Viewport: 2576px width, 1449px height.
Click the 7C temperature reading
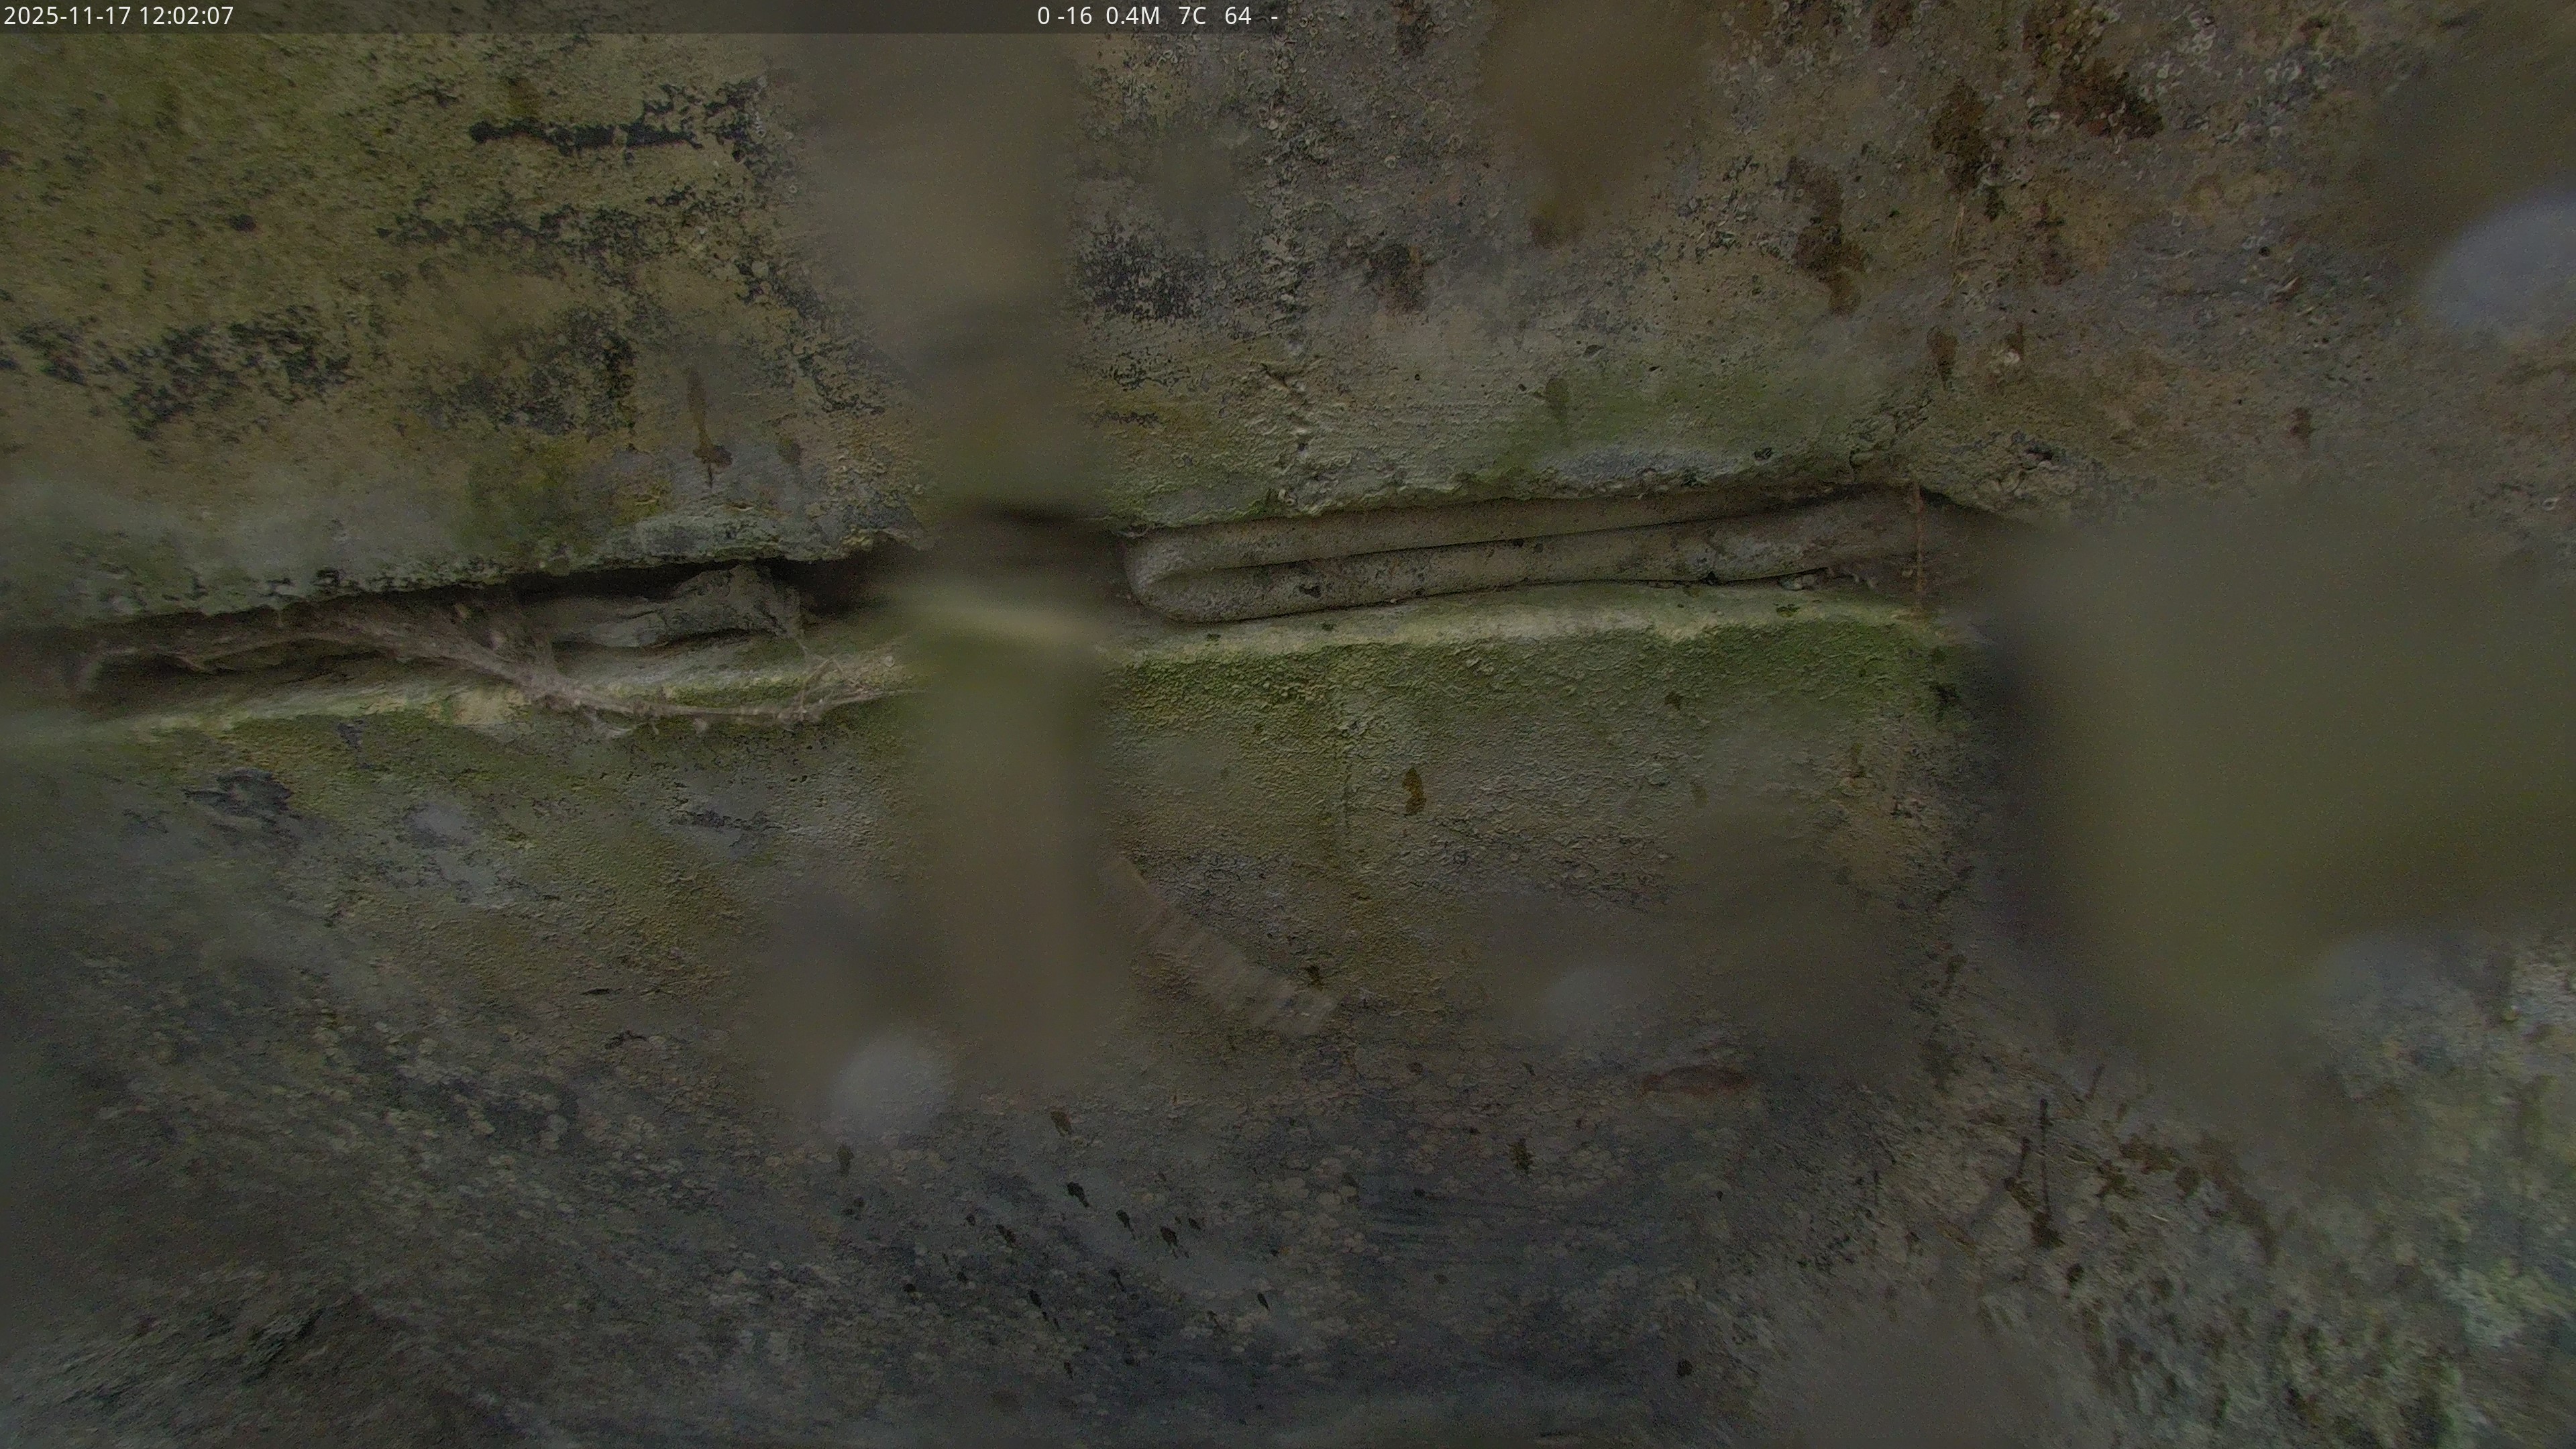(x=1192, y=16)
